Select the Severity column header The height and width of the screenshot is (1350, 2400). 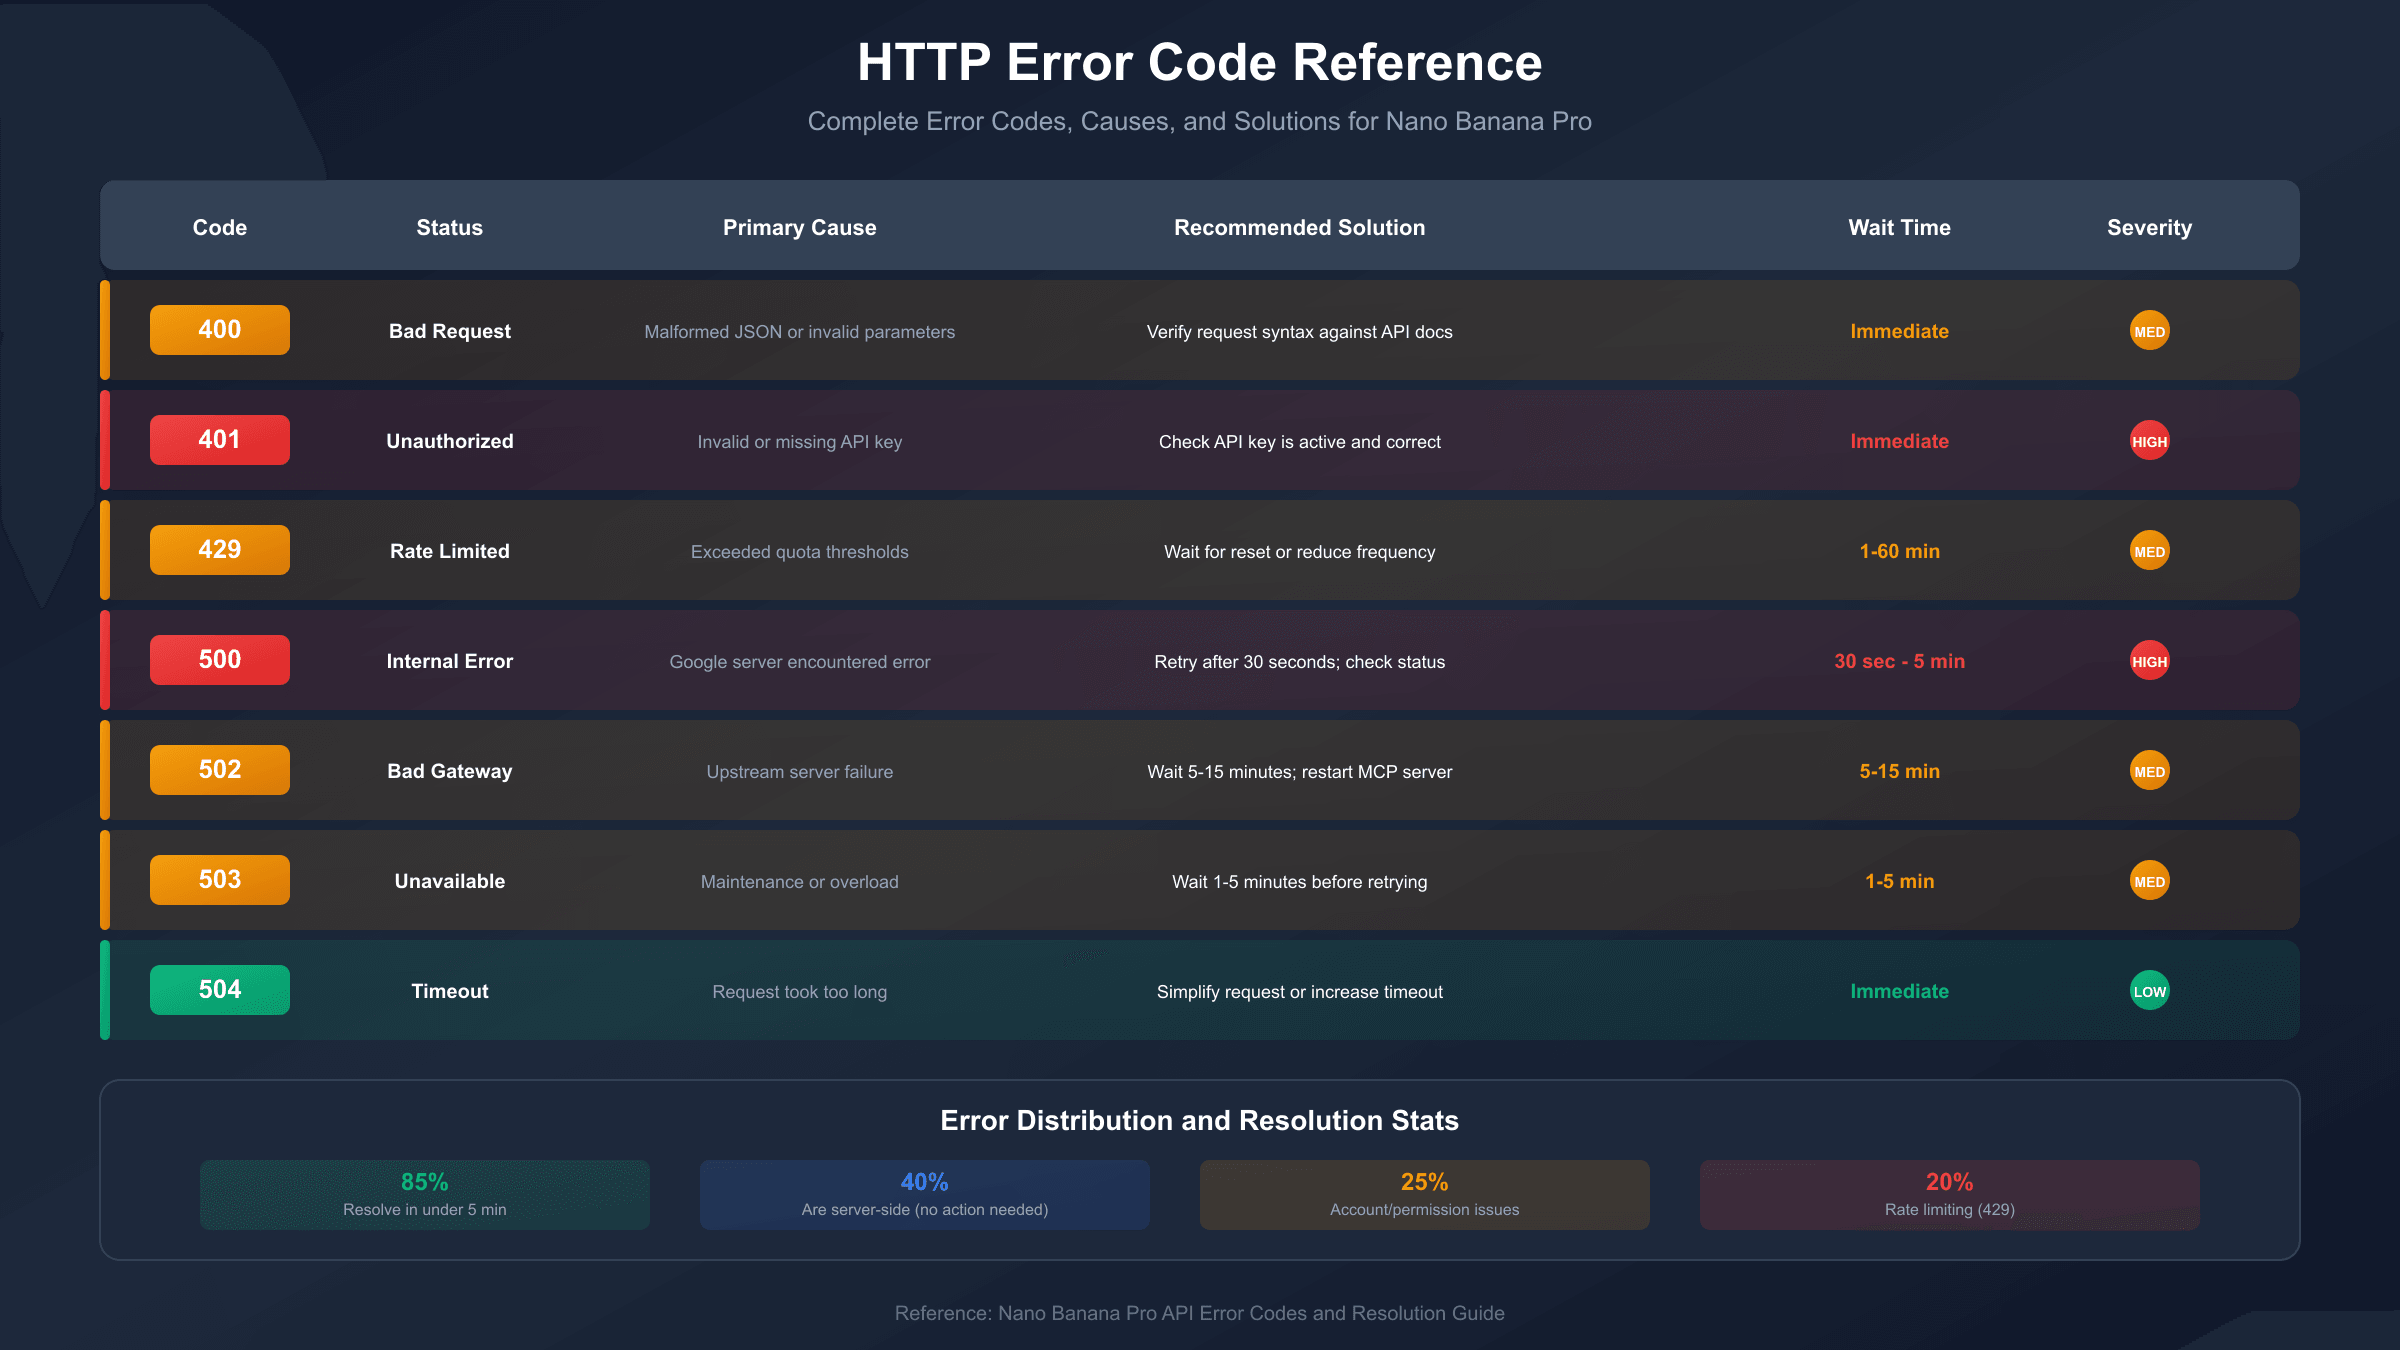pyautogui.click(x=2149, y=227)
